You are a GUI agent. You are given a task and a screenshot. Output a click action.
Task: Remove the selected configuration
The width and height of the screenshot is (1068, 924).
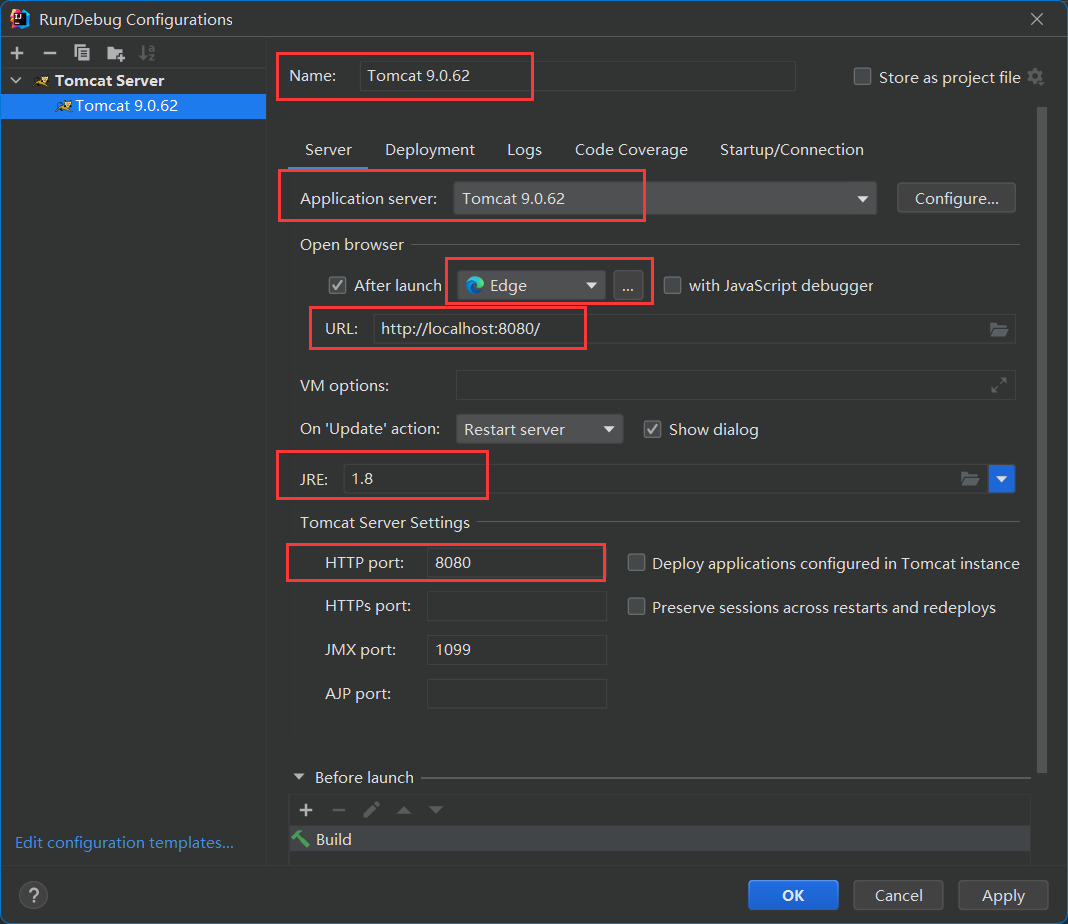coord(50,53)
